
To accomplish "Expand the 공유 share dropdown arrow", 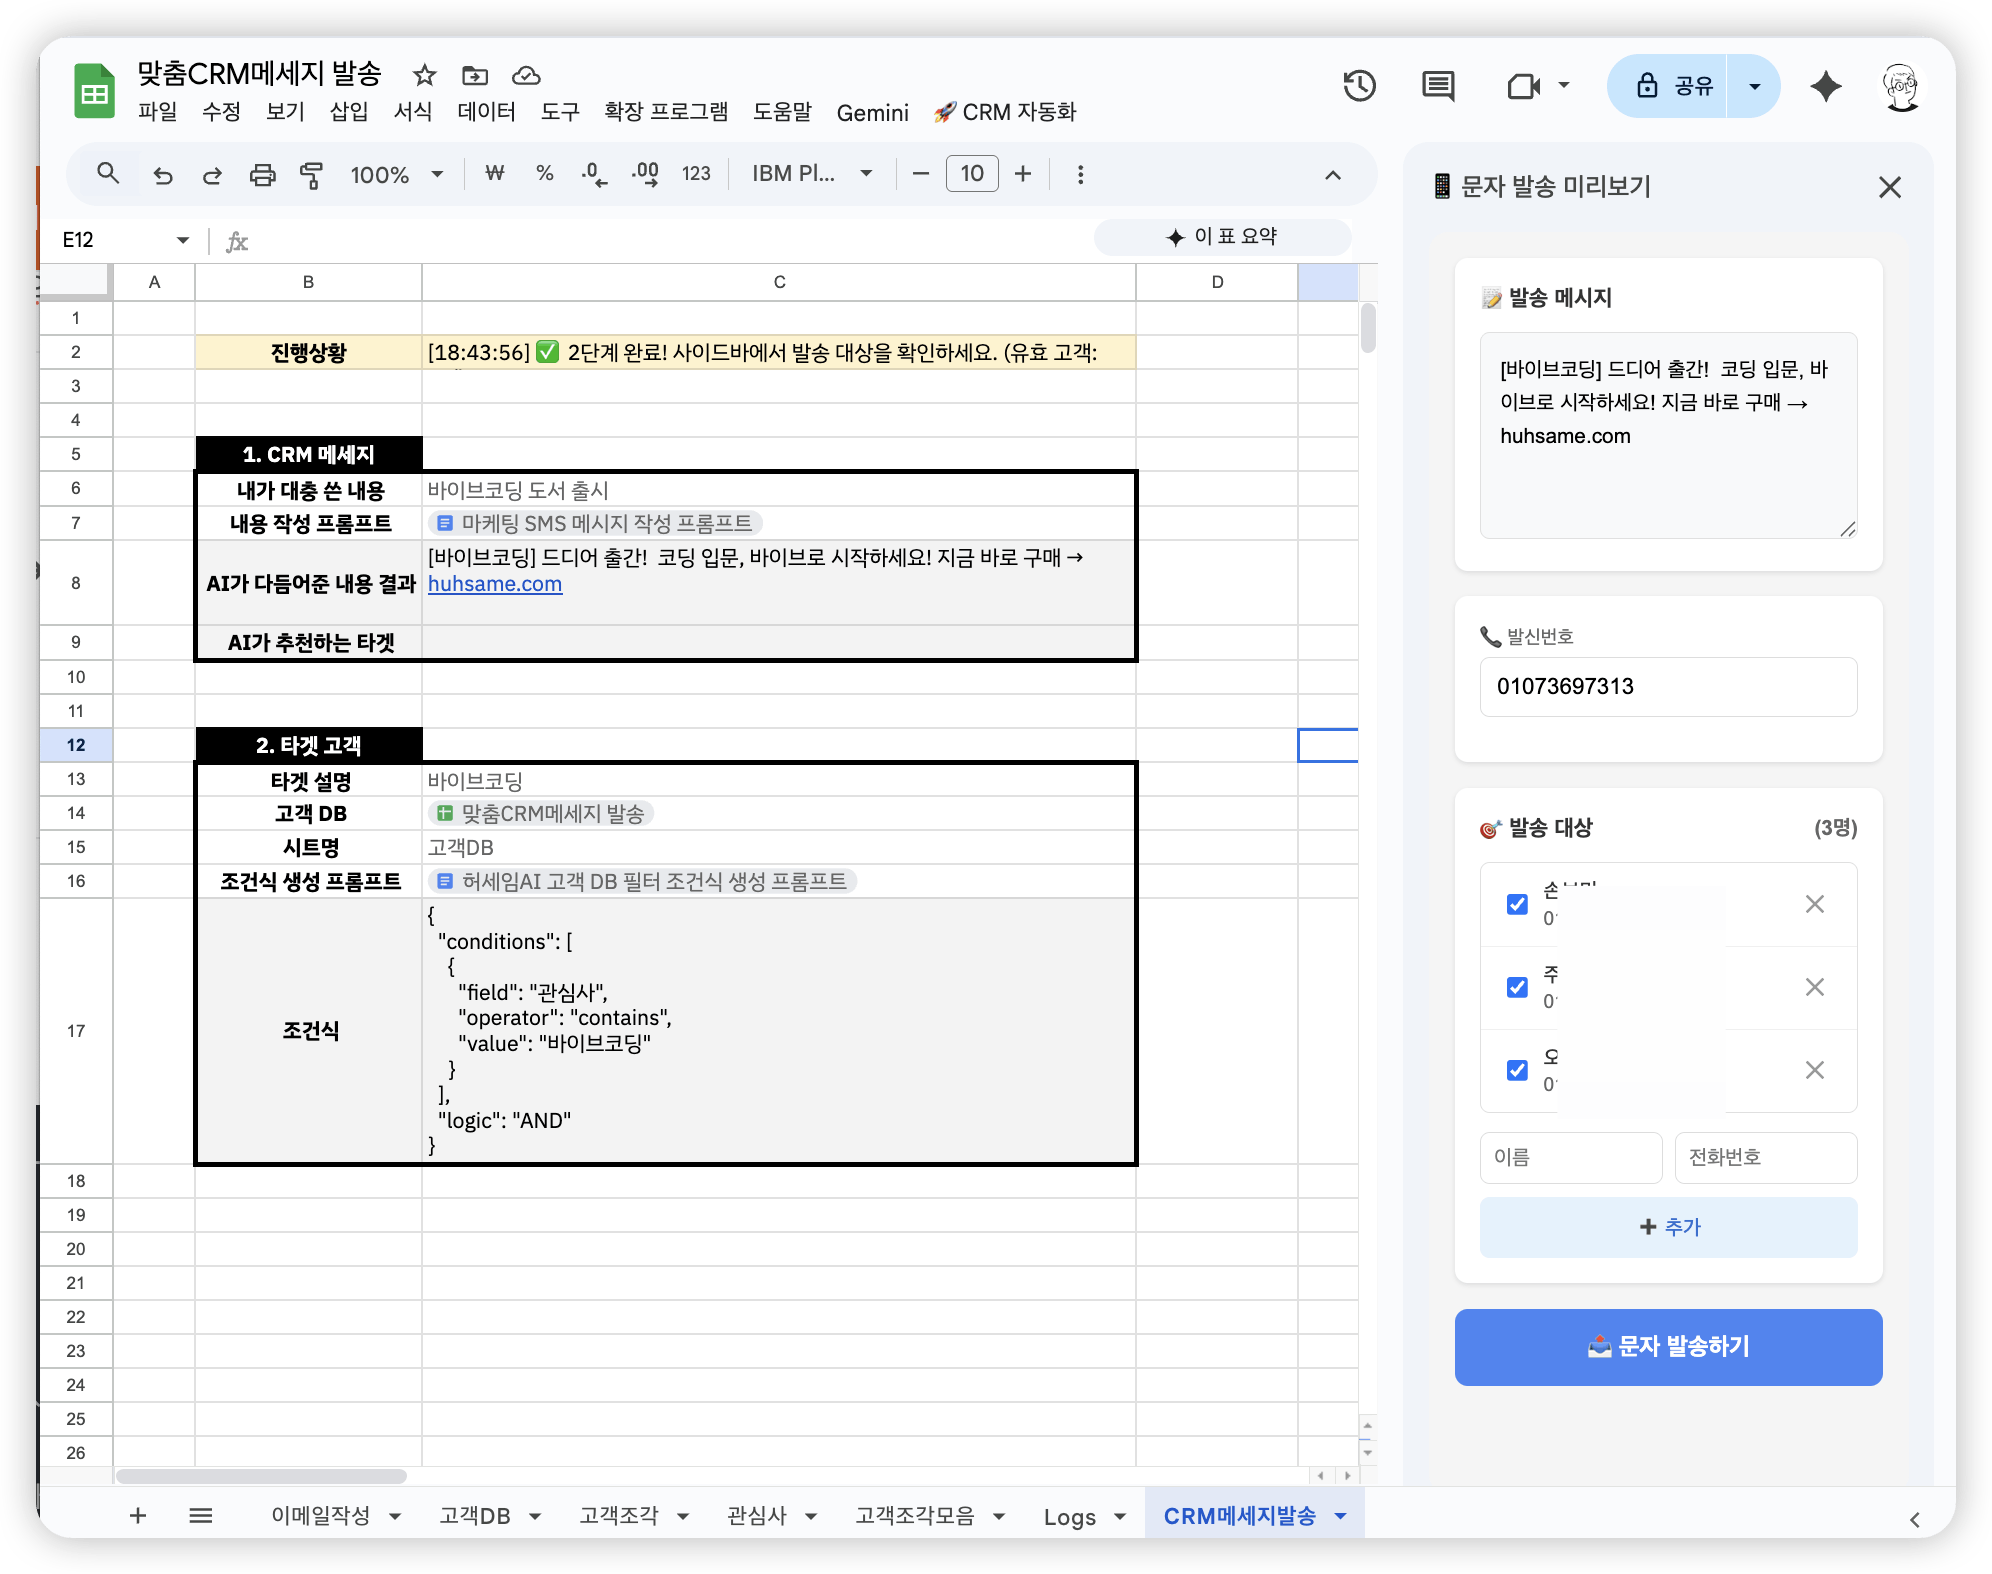I will [1754, 86].
